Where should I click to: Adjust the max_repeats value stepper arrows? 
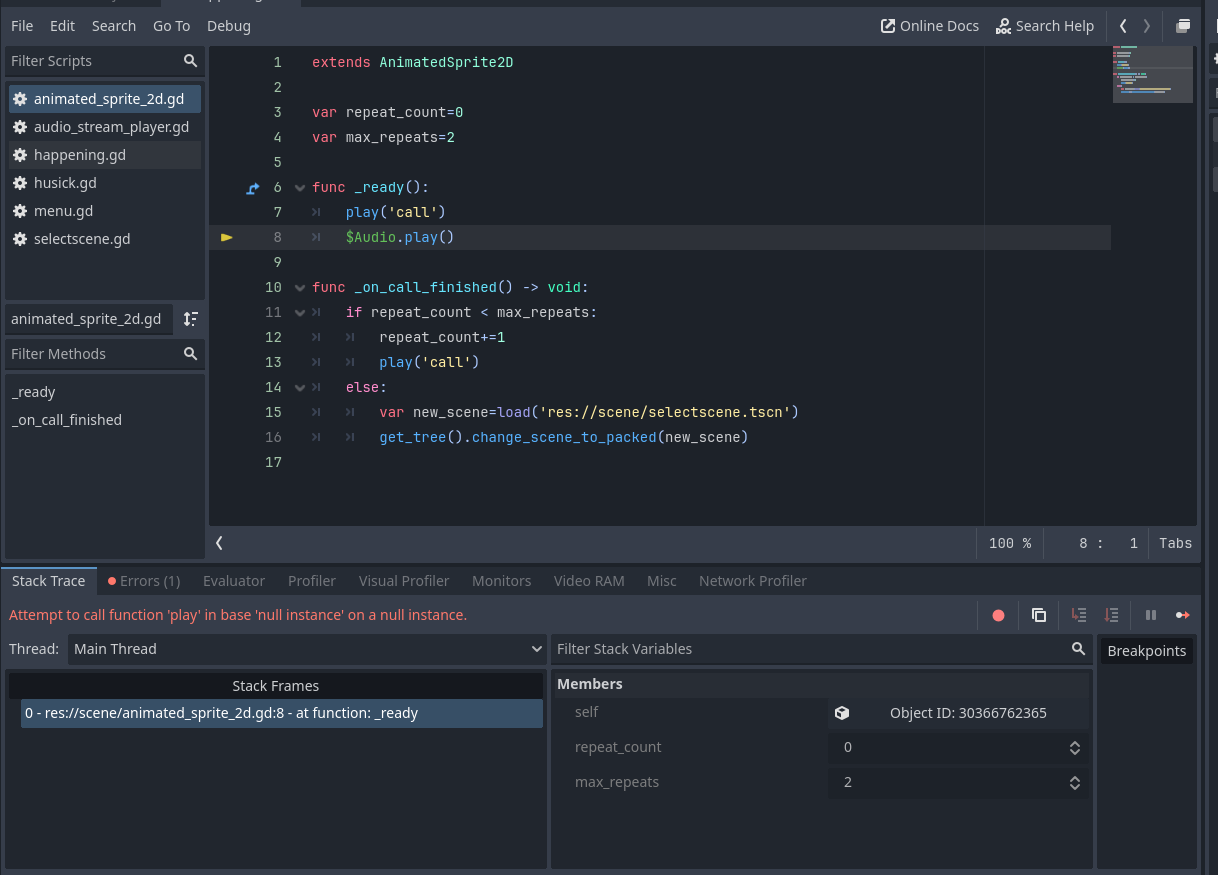[x=1075, y=783]
